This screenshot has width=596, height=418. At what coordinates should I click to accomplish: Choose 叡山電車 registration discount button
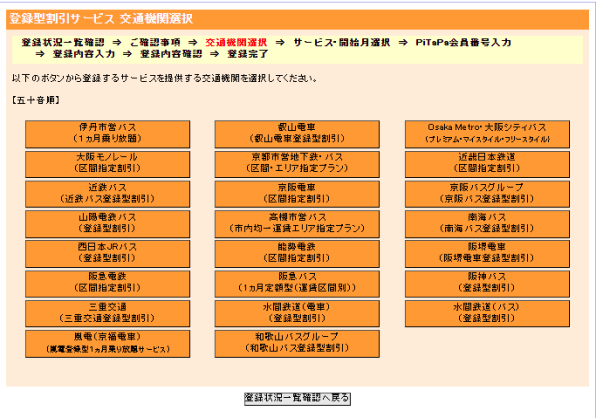[x=297, y=134]
